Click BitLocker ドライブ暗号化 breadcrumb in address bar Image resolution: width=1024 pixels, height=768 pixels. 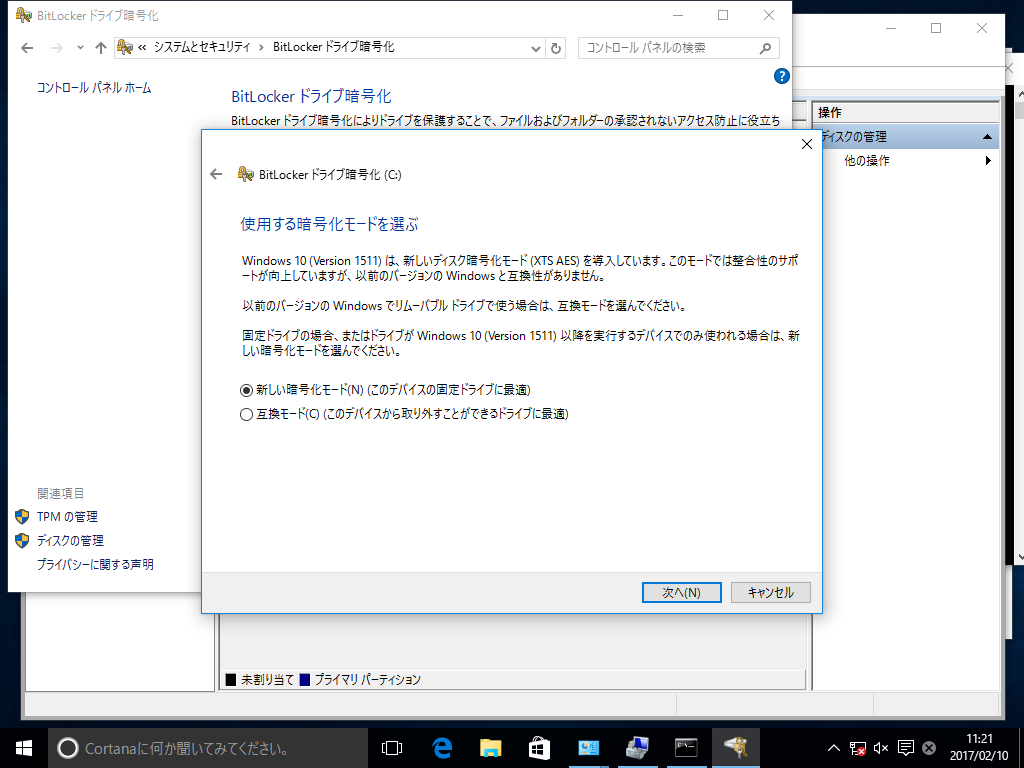(334, 47)
